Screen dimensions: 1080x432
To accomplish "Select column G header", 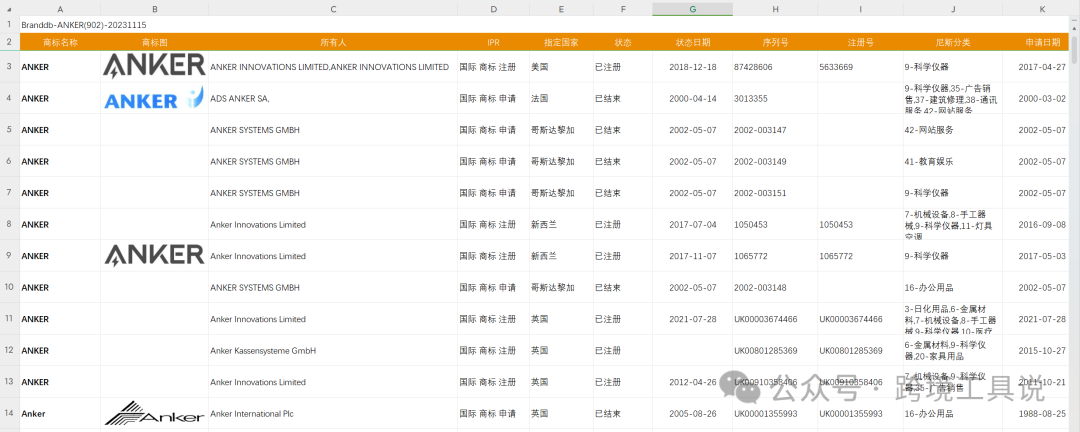I will tap(692, 9).
